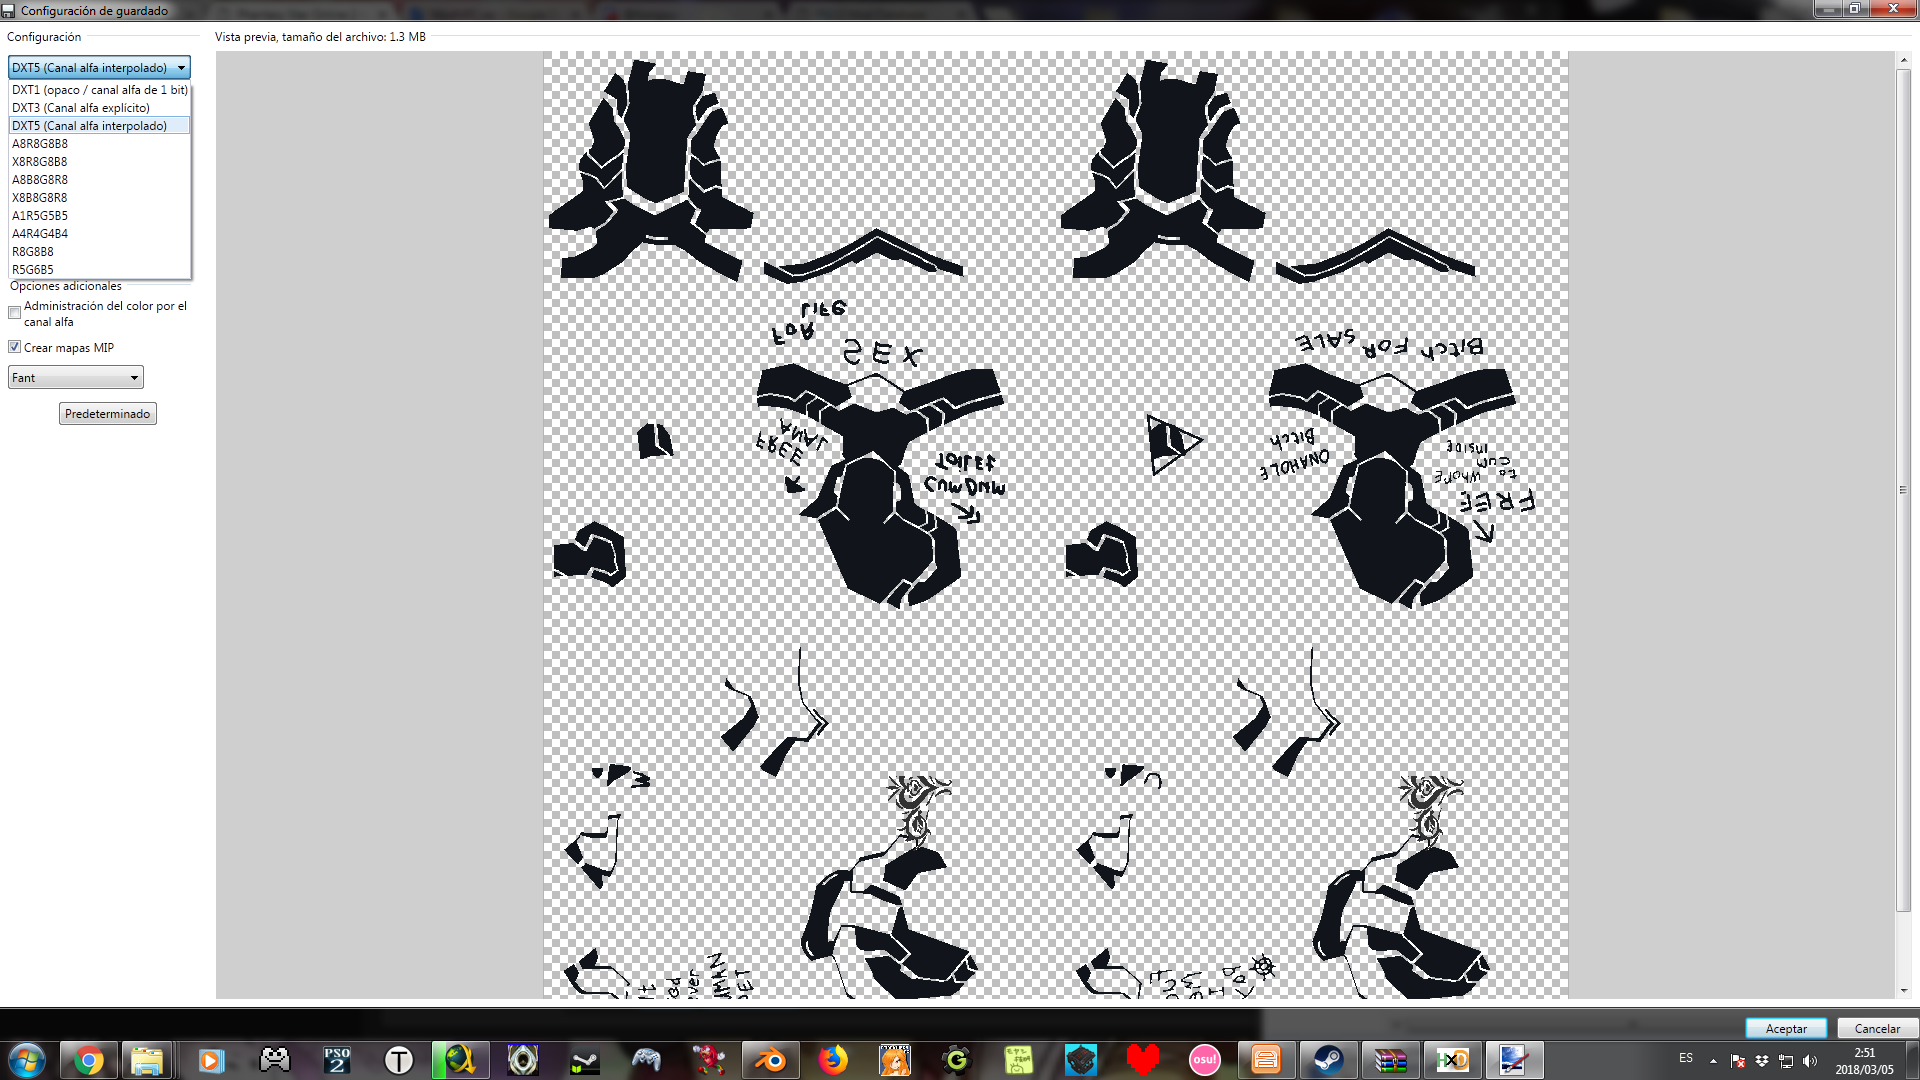Expand the Fant resampling dropdown

click(x=76, y=377)
